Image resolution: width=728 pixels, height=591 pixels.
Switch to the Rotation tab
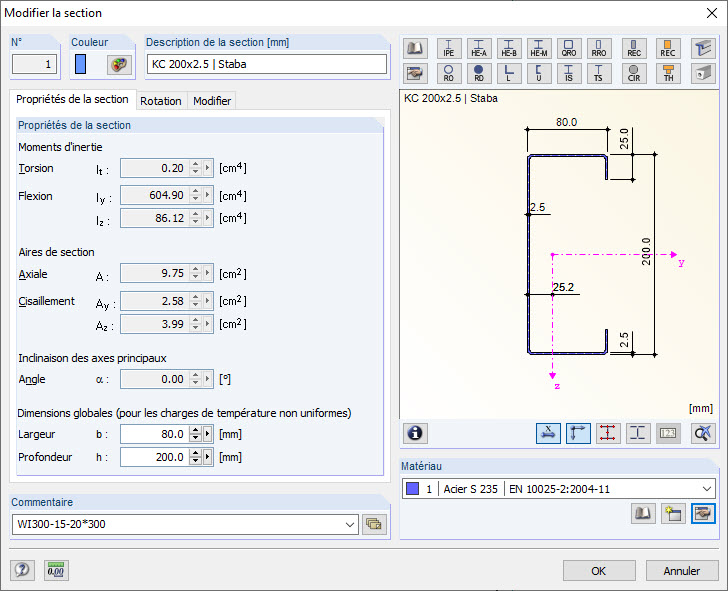click(161, 101)
